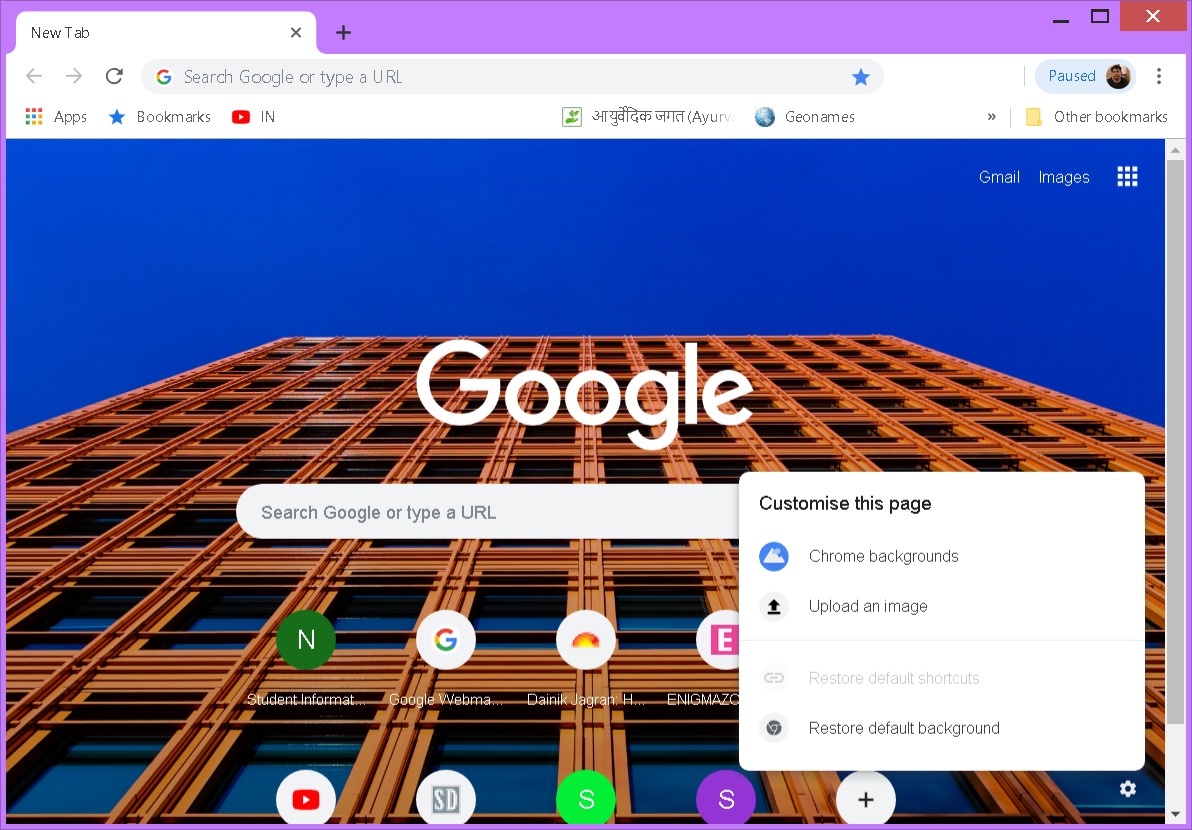The width and height of the screenshot is (1192, 830).
Task: Open the Gmail link
Action: pos(998,176)
